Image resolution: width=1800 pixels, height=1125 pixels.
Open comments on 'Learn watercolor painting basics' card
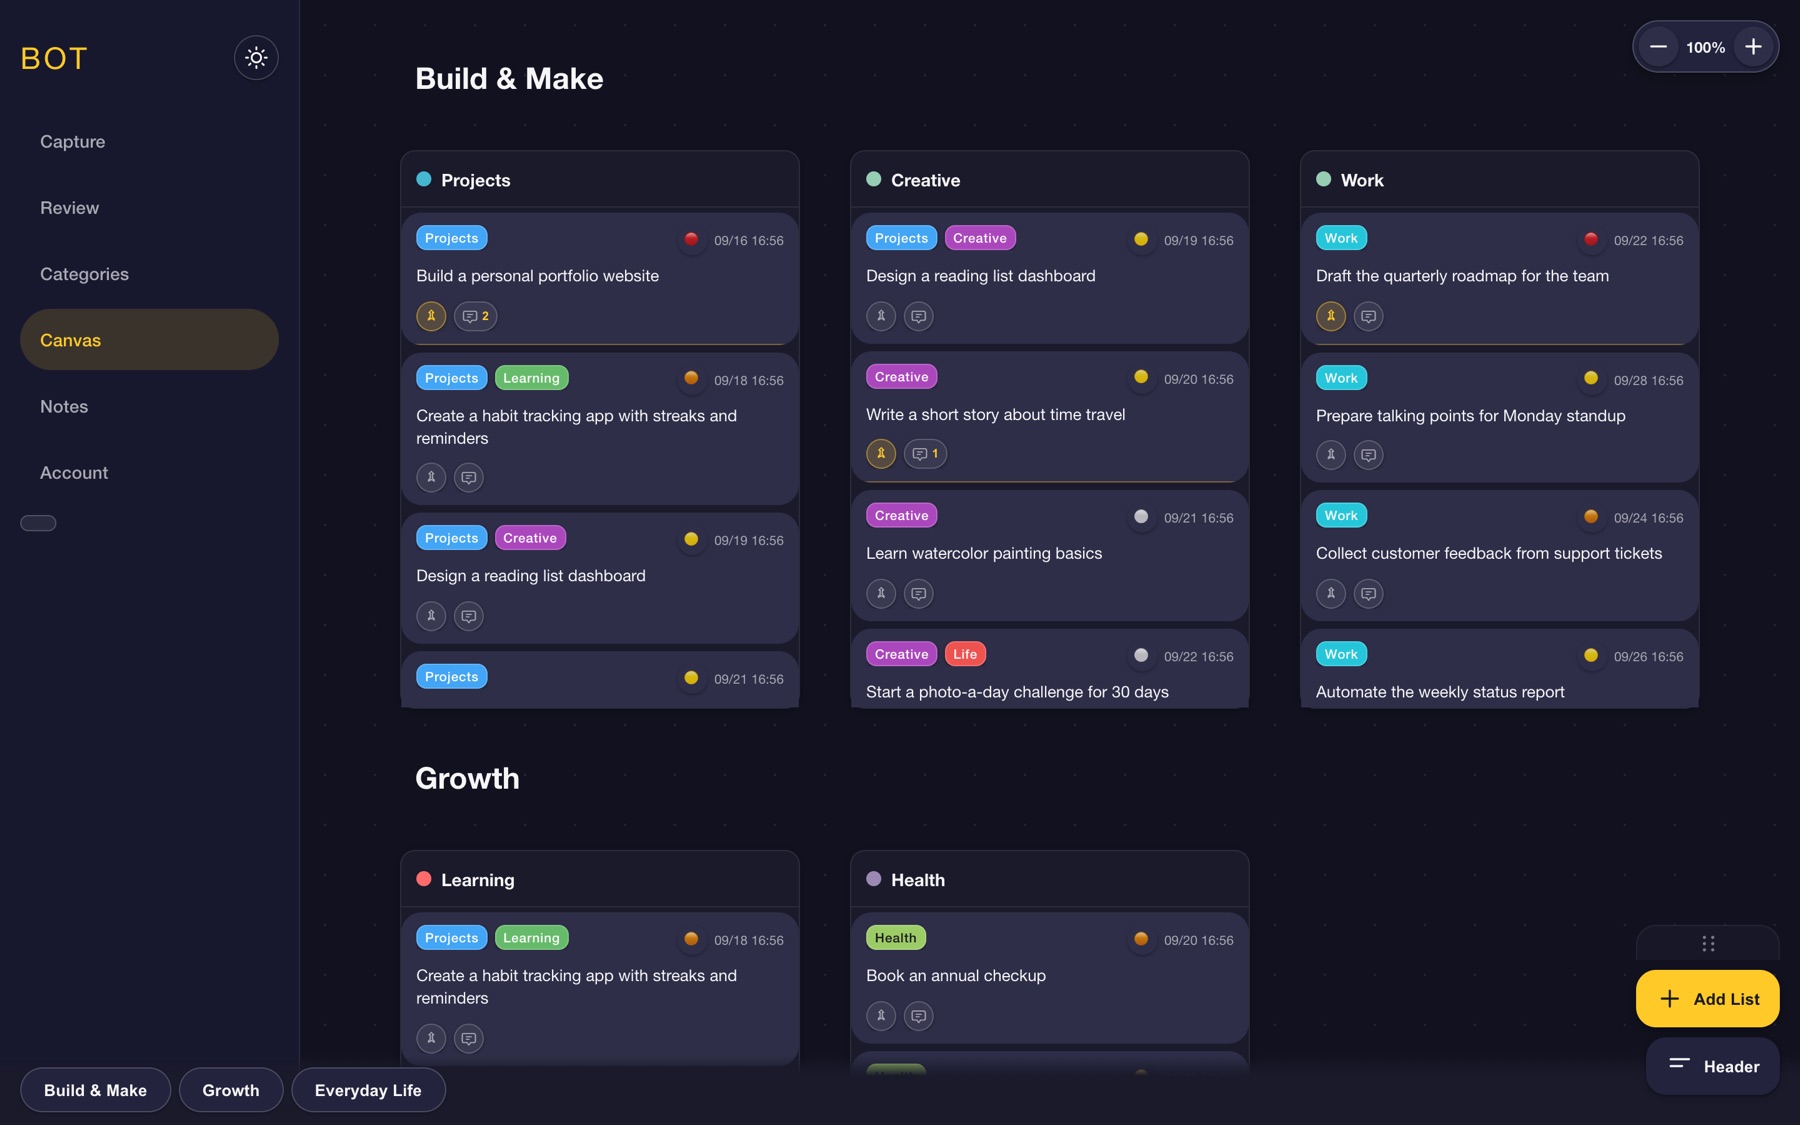(919, 593)
